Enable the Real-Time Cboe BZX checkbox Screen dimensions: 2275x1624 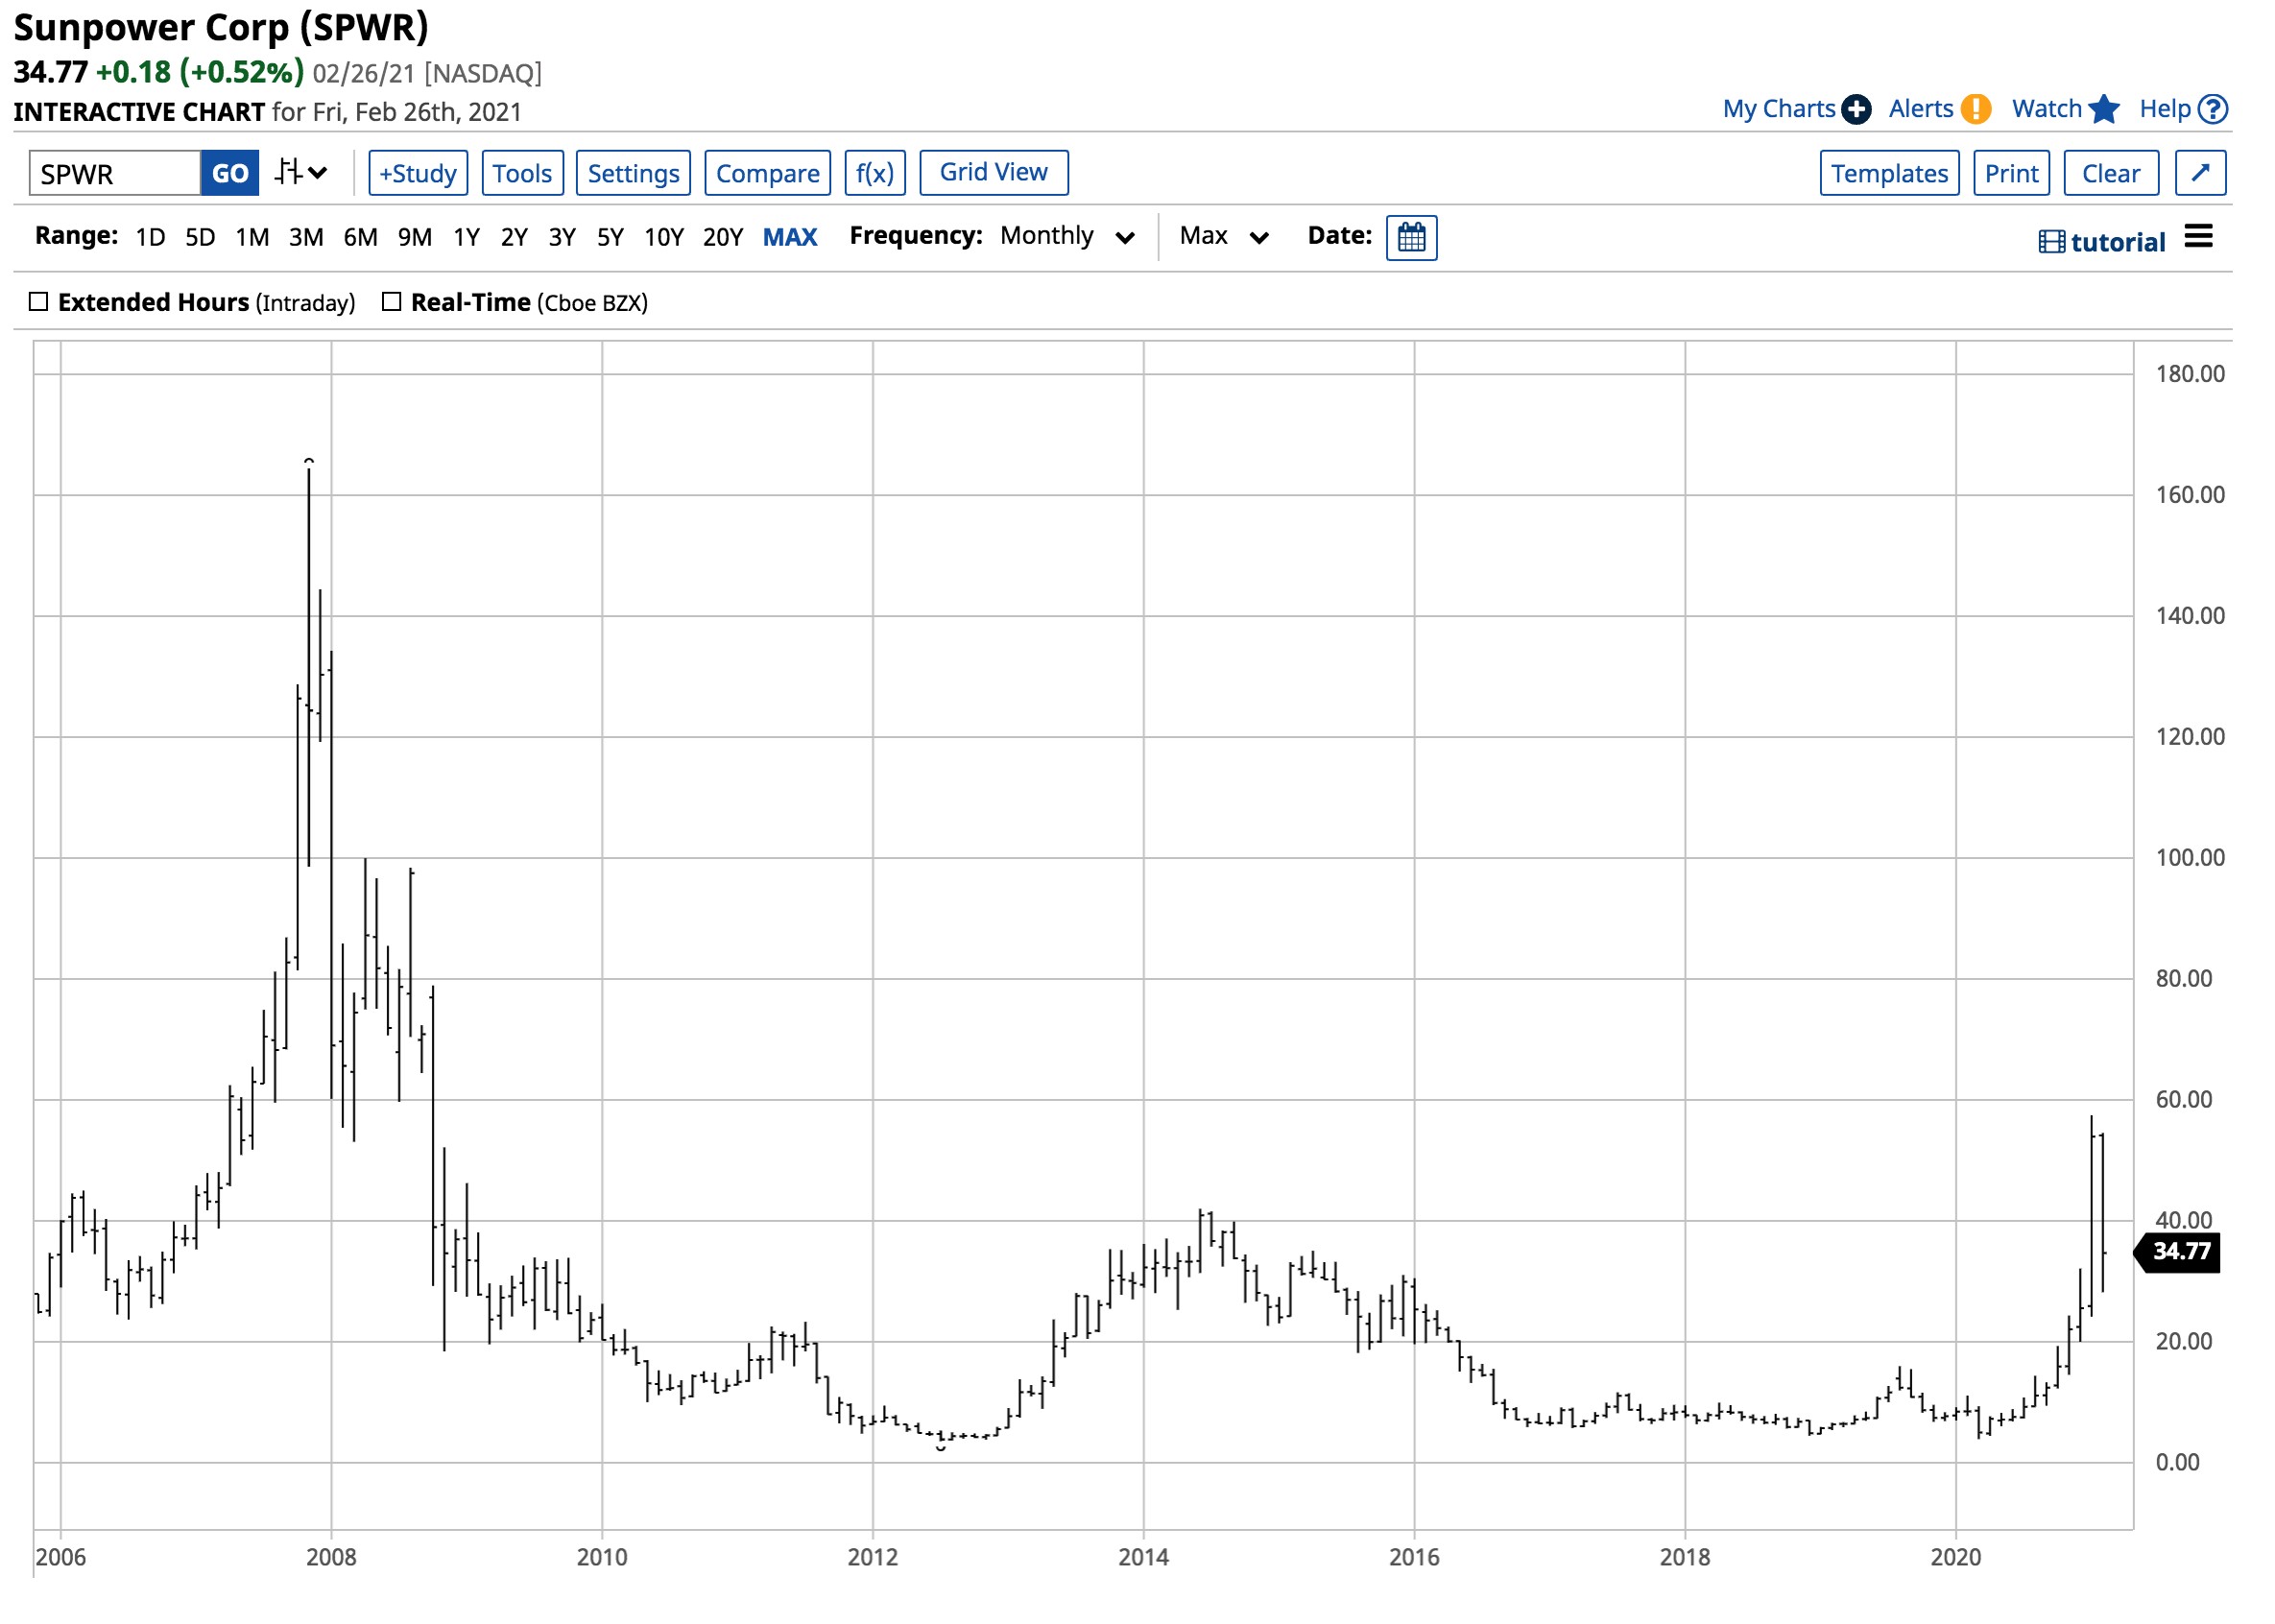[391, 301]
